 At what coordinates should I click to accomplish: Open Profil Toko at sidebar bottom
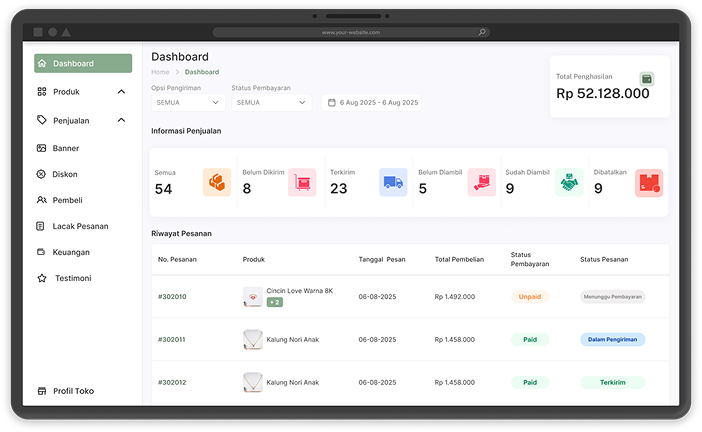[x=73, y=391]
